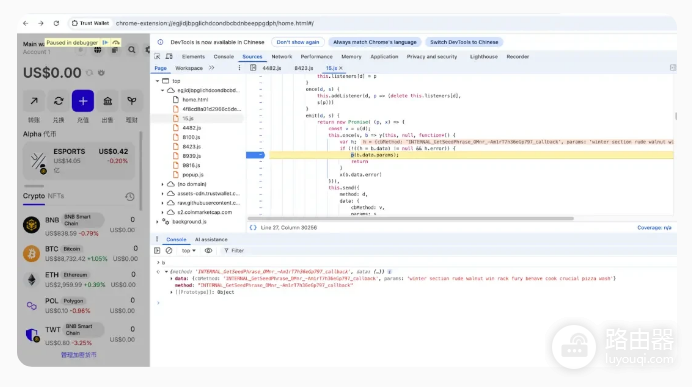Toggle the file navigator sidebar icon
Viewport: 692px width, 387px height.
[x=253, y=68]
